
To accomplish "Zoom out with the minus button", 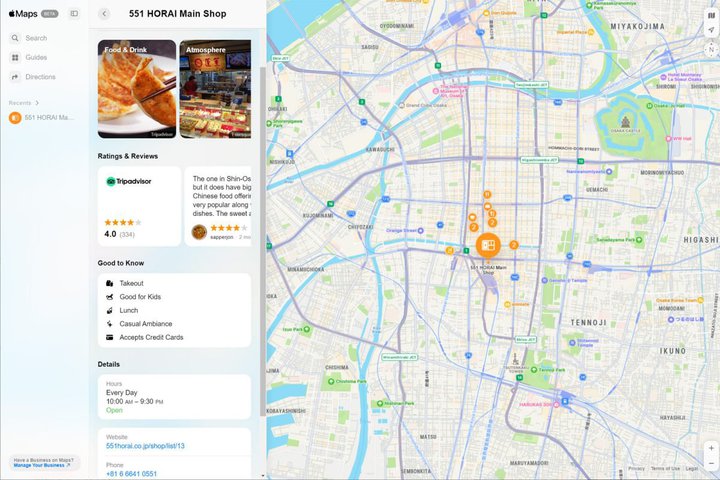I will 711,463.
